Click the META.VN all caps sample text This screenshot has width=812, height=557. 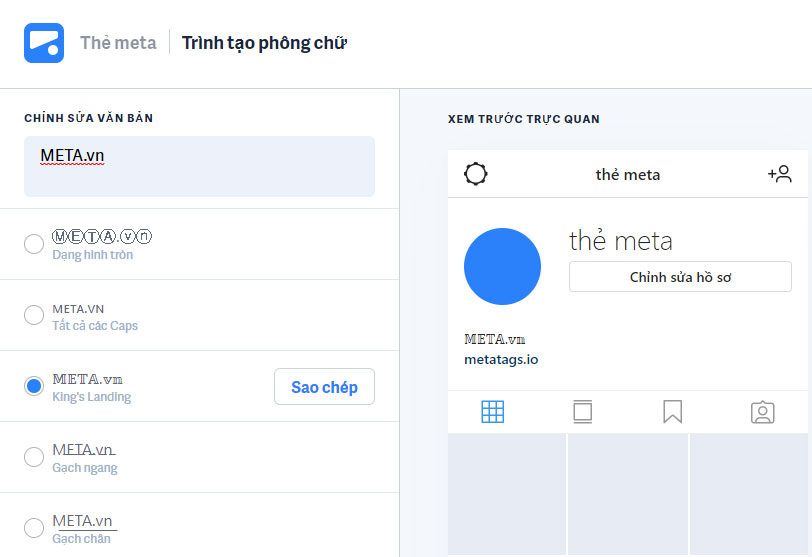(x=78, y=309)
